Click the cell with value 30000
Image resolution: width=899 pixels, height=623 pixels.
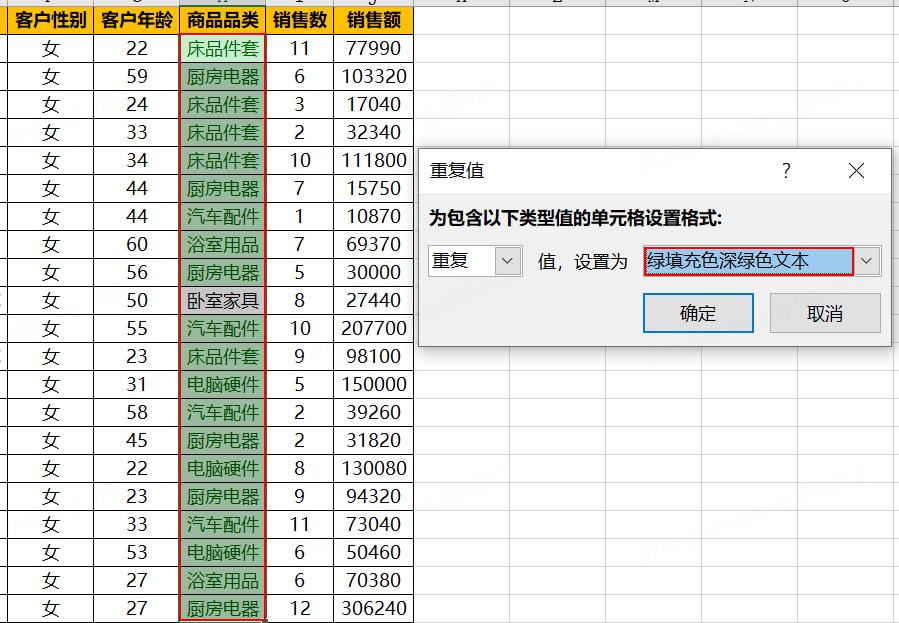coord(373,272)
